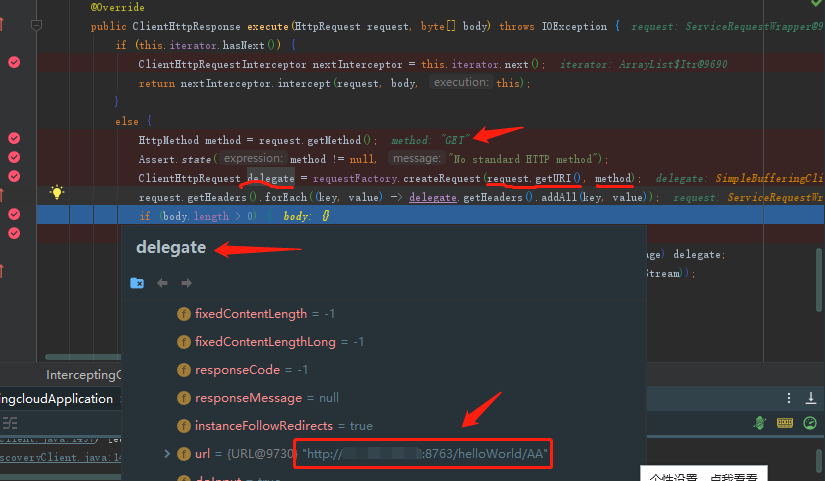Screen dimensions: 825x481
Task: Click the expression: parameter hint
Action: click(253, 158)
